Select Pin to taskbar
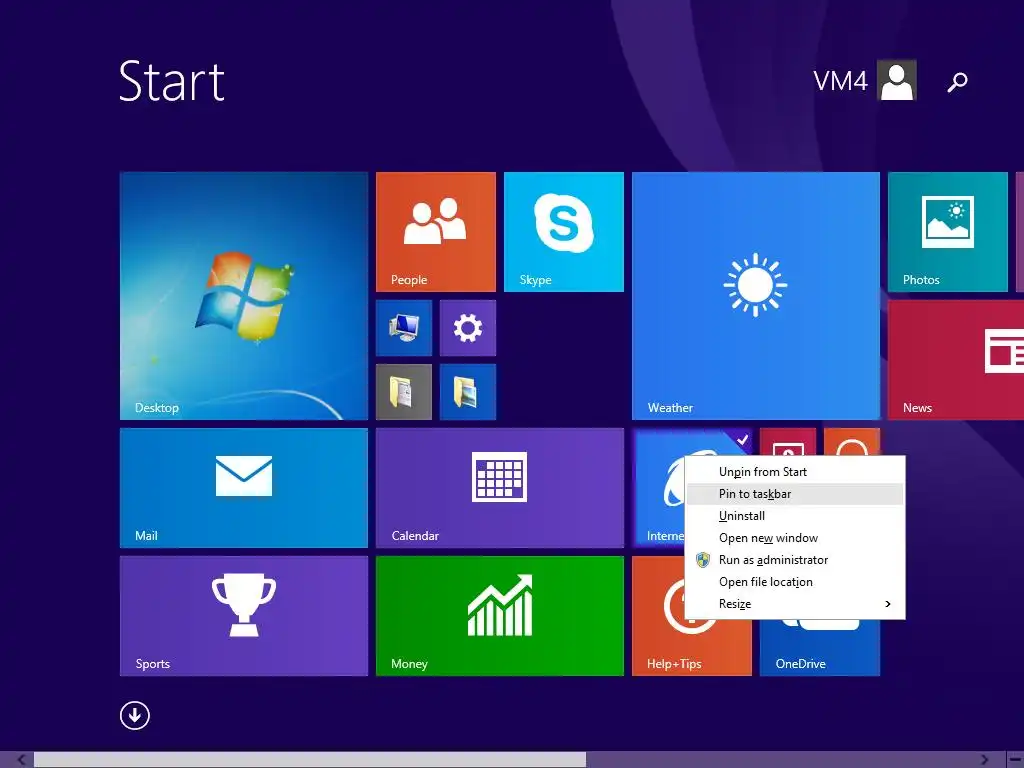The width and height of the screenshot is (1024, 768). (795, 494)
